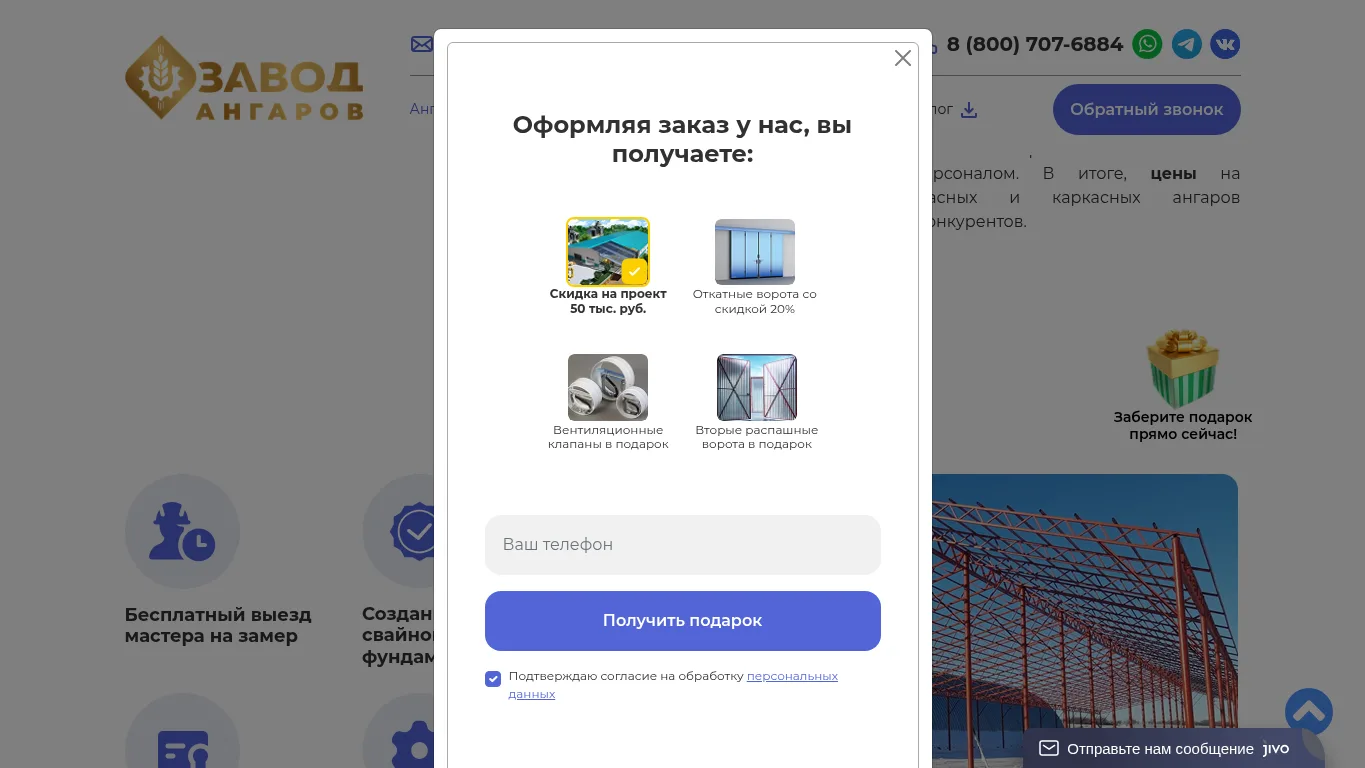This screenshot has height=768, width=1365.
Task: Click the Обратный звонок button
Action: (x=1147, y=110)
